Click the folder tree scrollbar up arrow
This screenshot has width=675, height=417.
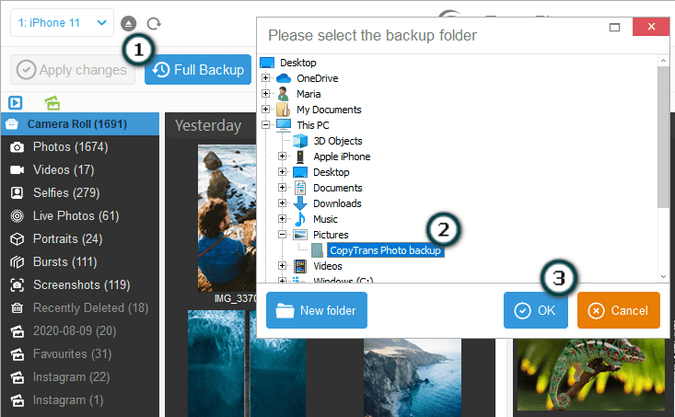pyautogui.click(x=663, y=61)
